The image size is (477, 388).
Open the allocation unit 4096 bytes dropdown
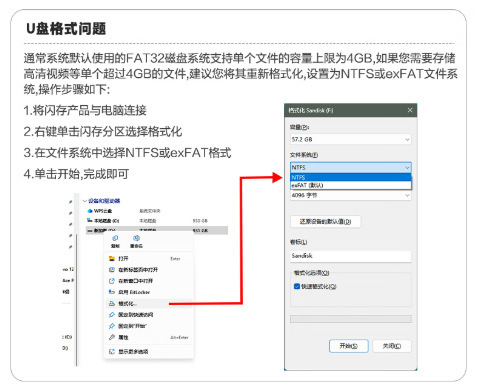point(351,195)
